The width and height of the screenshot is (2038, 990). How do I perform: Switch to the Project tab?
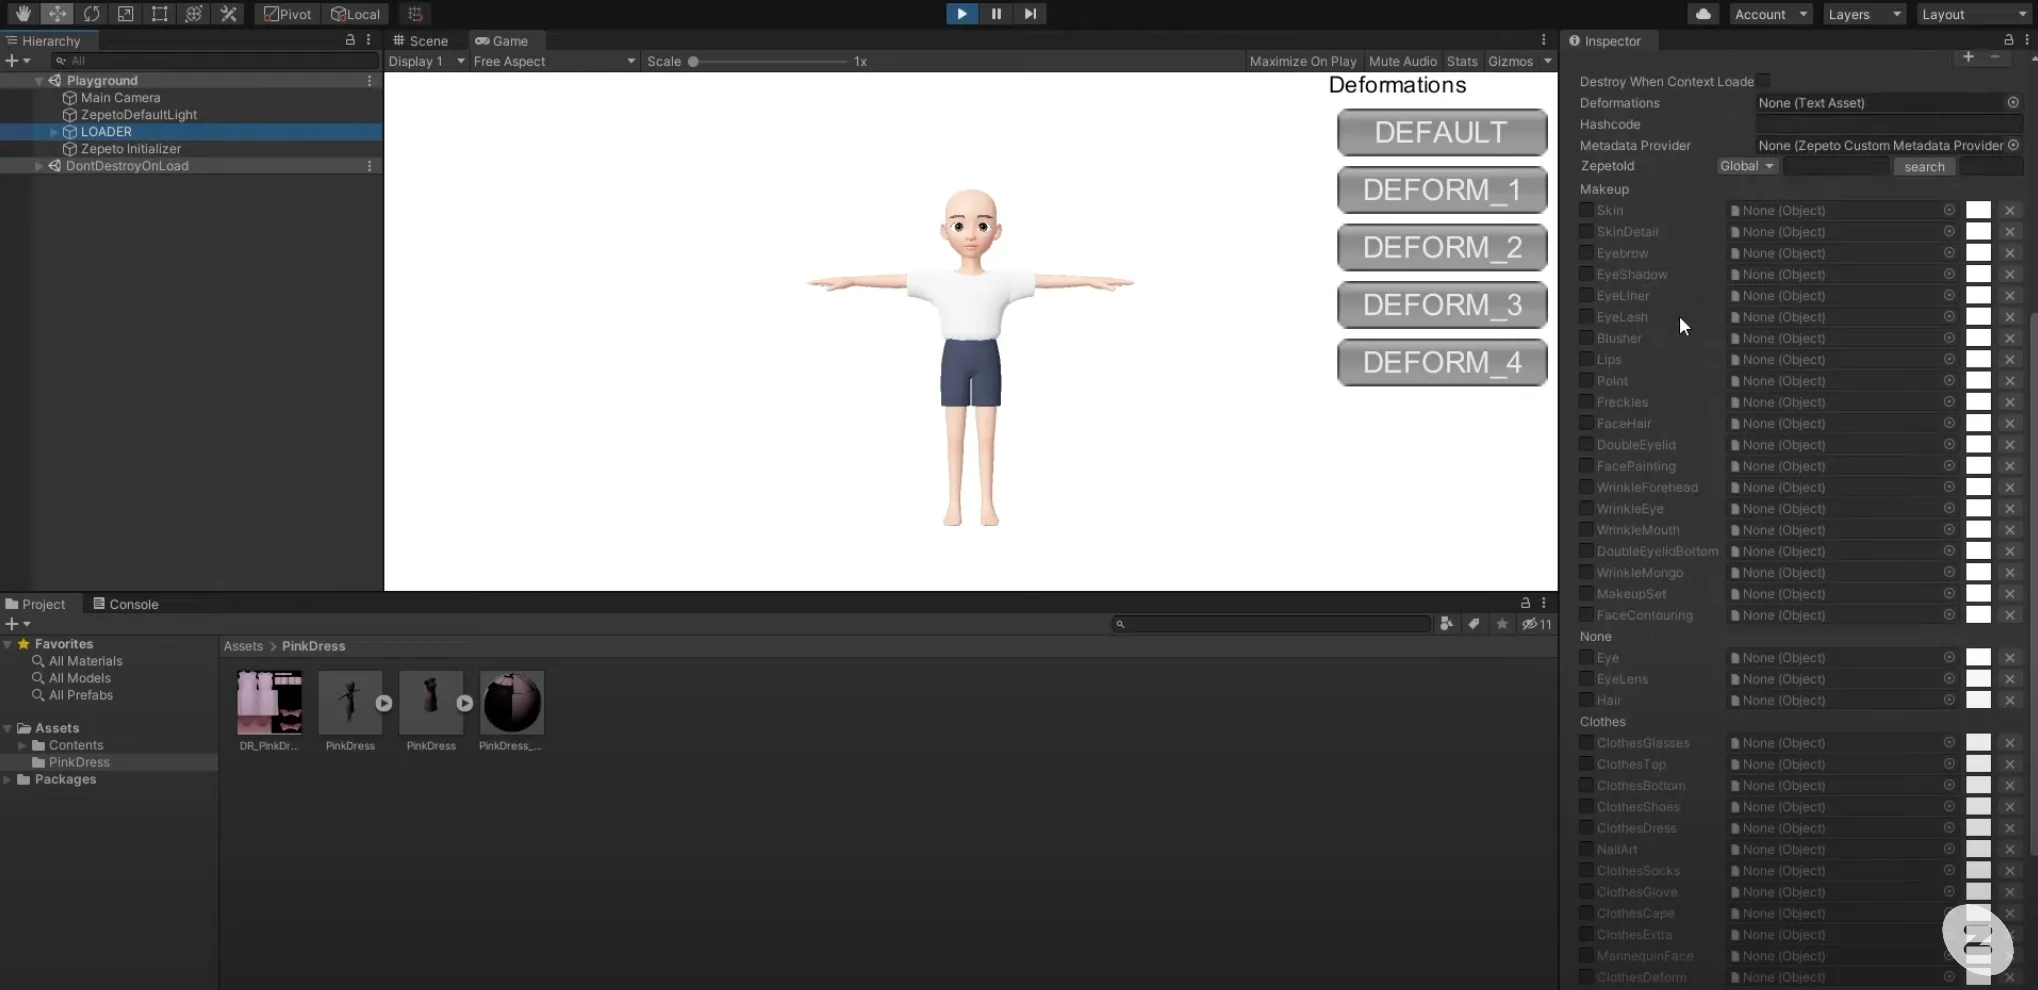(x=36, y=604)
